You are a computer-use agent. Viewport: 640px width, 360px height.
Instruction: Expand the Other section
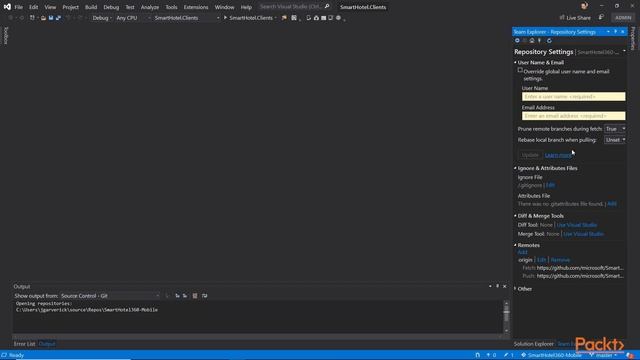pyautogui.click(x=516, y=289)
